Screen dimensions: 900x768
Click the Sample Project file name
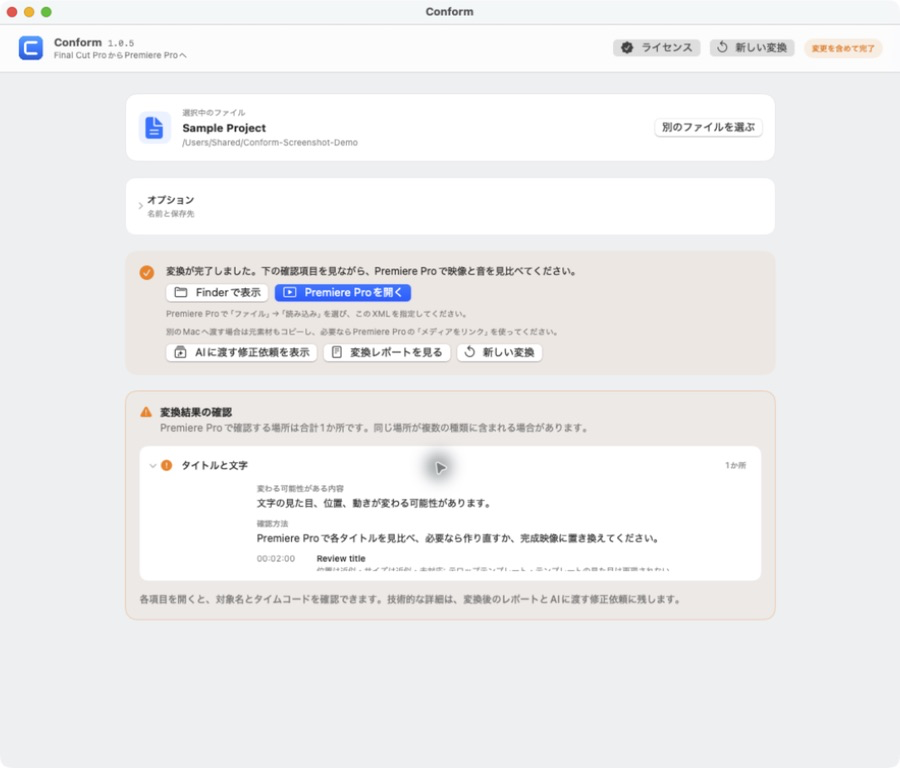[224, 128]
